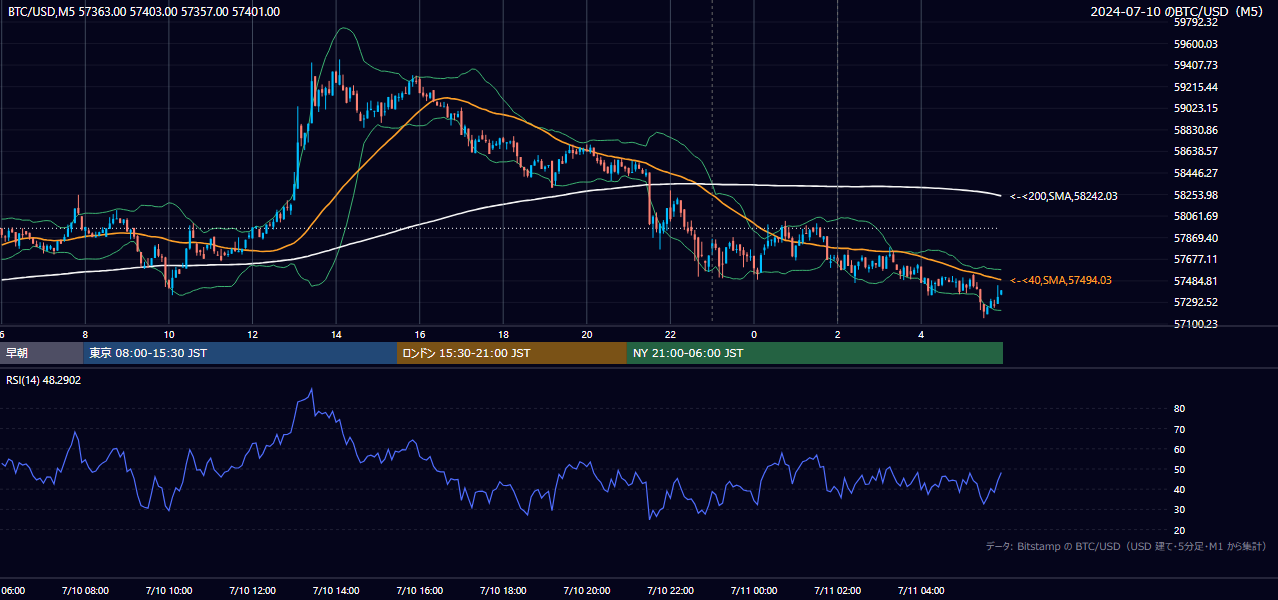The image size is (1278, 600).
Task: Select the Bitstamp data source note
Action: (x=1126, y=546)
